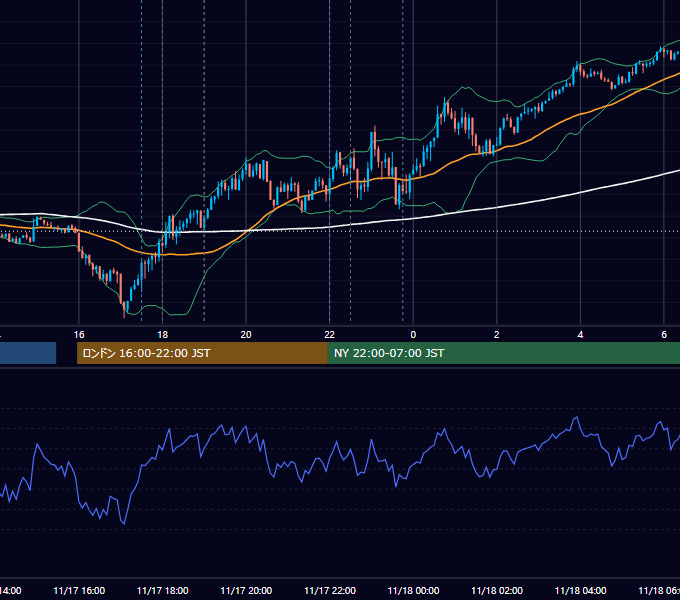Click the NY 22:00-07:00 JST session bar
The image size is (680, 600).
[503, 353]
